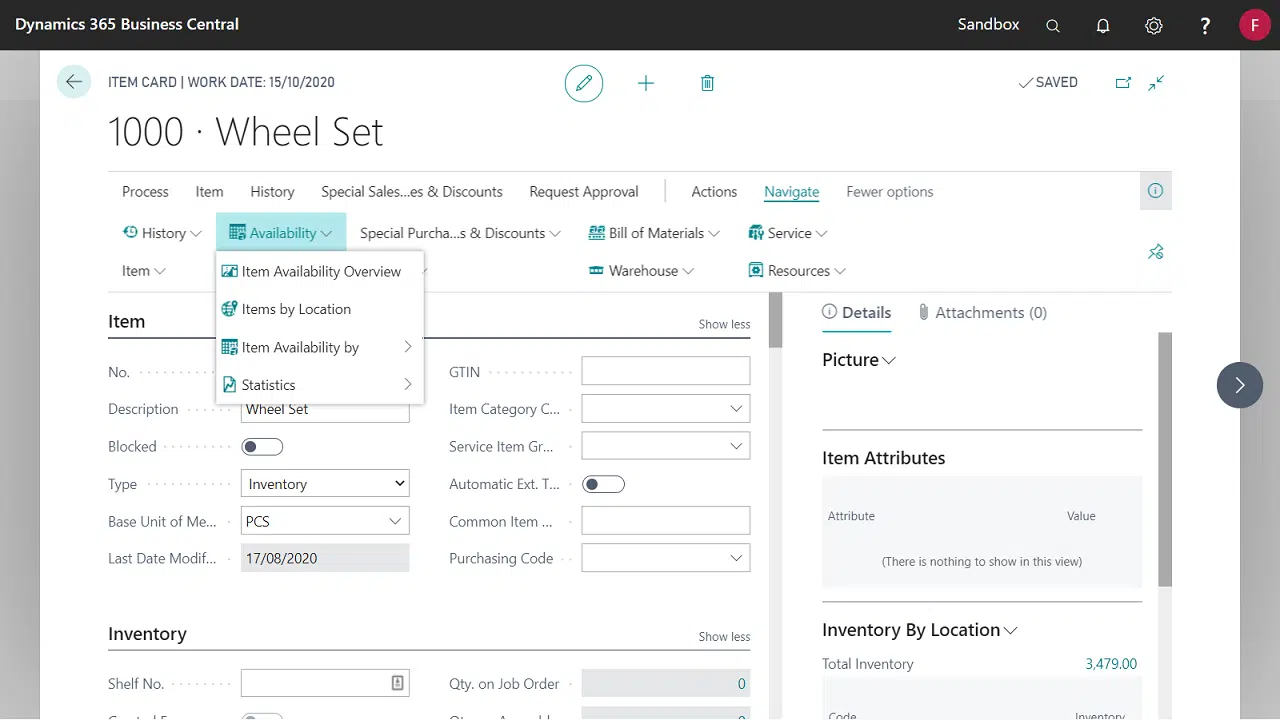Click the search magnifier icon

[1053, 26]
